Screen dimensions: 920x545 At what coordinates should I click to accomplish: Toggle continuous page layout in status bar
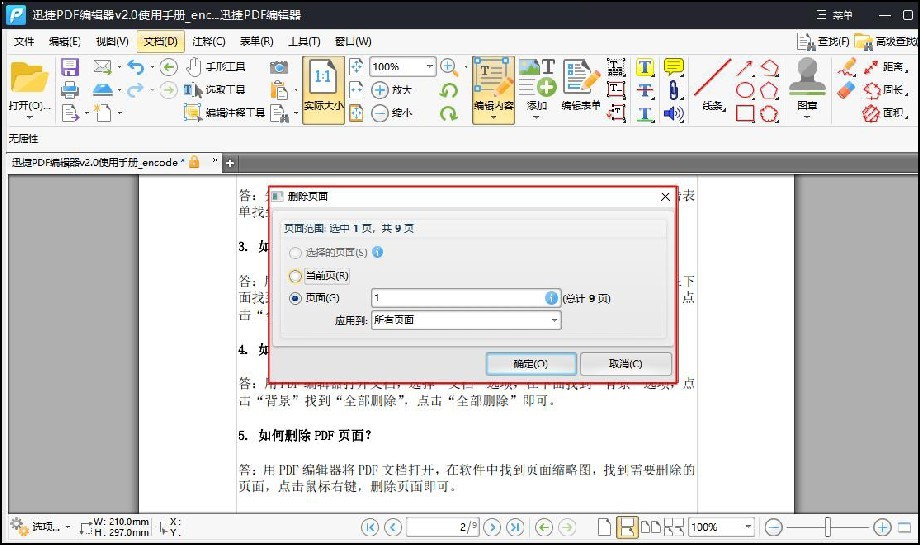click(x=627, y=527)
